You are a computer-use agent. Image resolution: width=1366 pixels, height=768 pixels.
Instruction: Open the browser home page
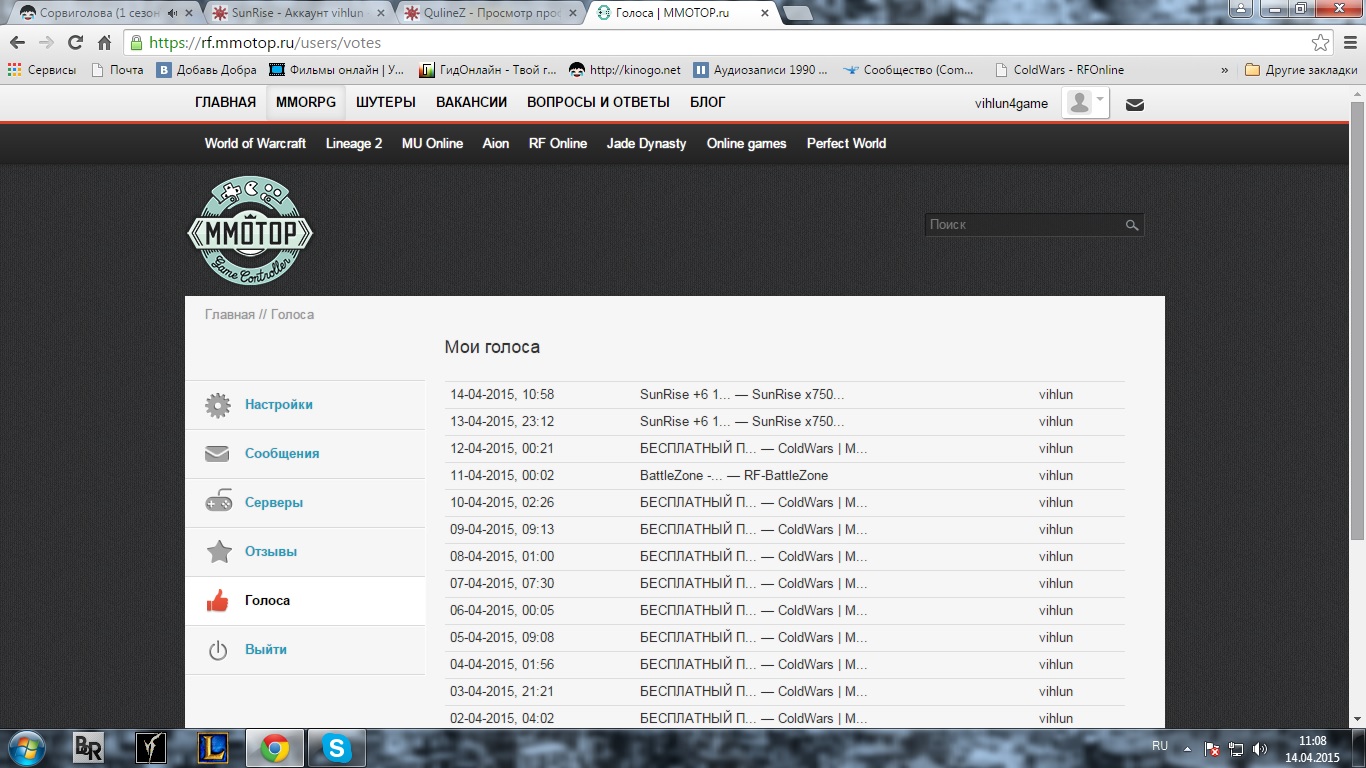click(104, 43)
